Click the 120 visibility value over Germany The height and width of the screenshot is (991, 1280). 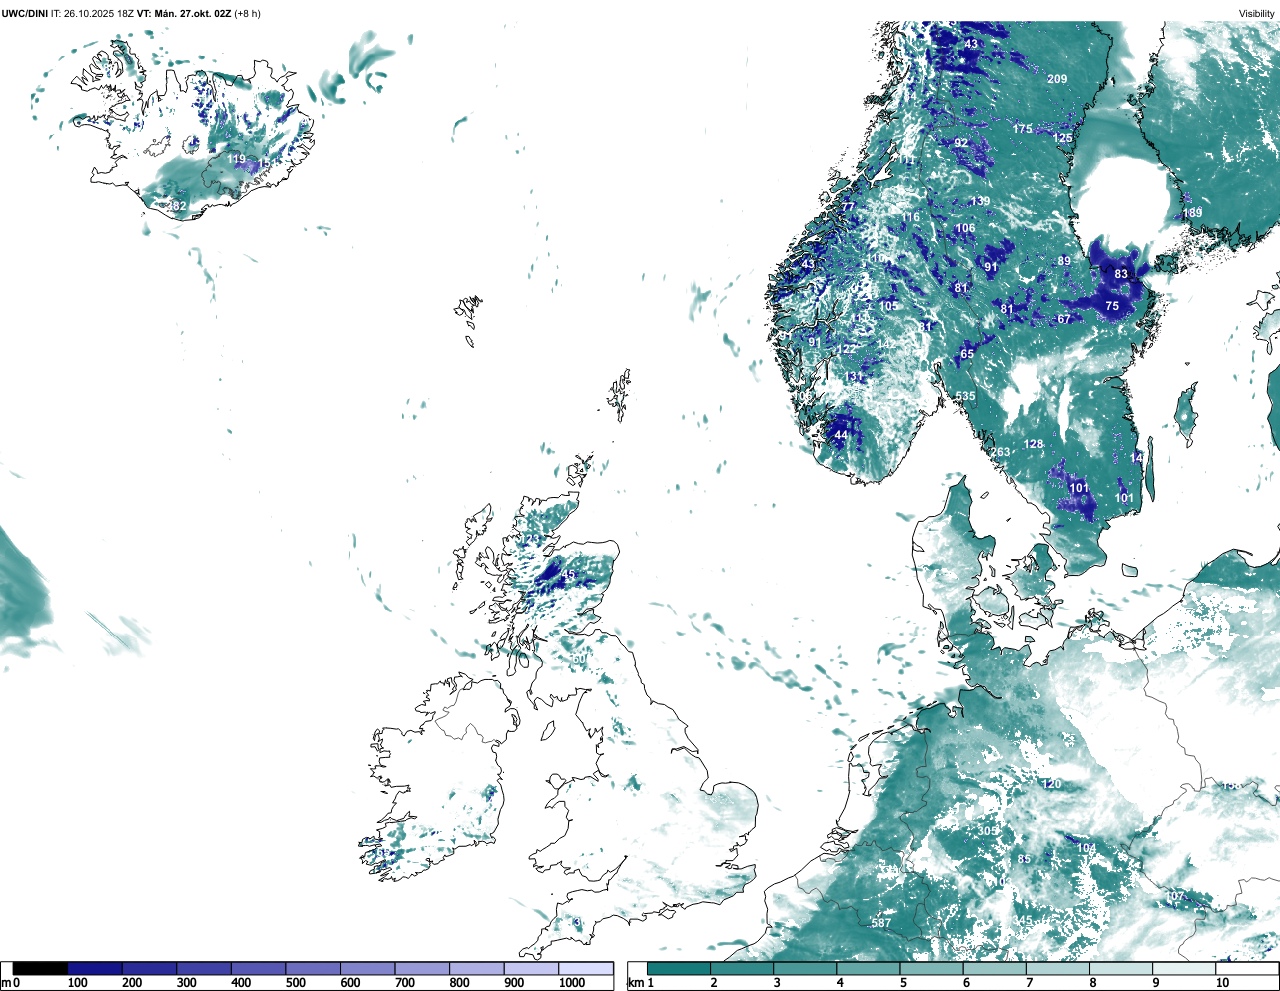tap(1051, 784)
